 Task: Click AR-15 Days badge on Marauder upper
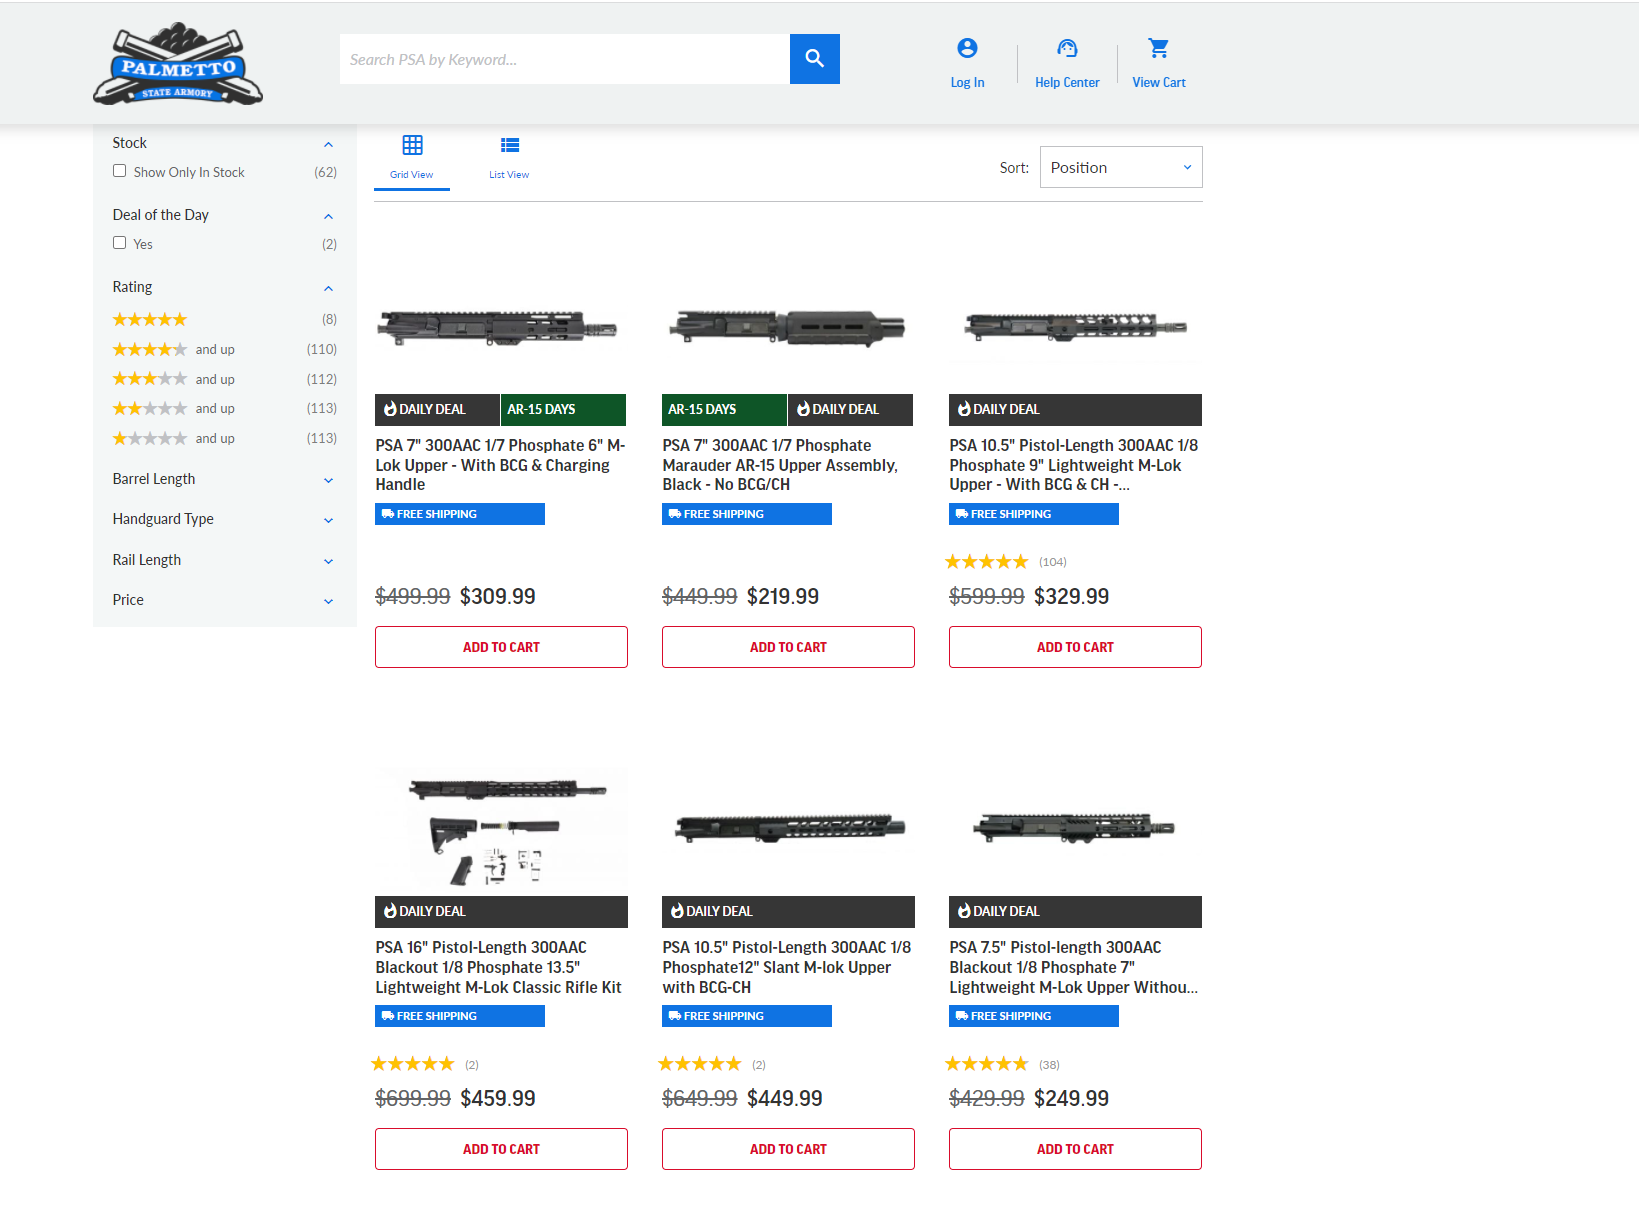(x=724, y=410)
